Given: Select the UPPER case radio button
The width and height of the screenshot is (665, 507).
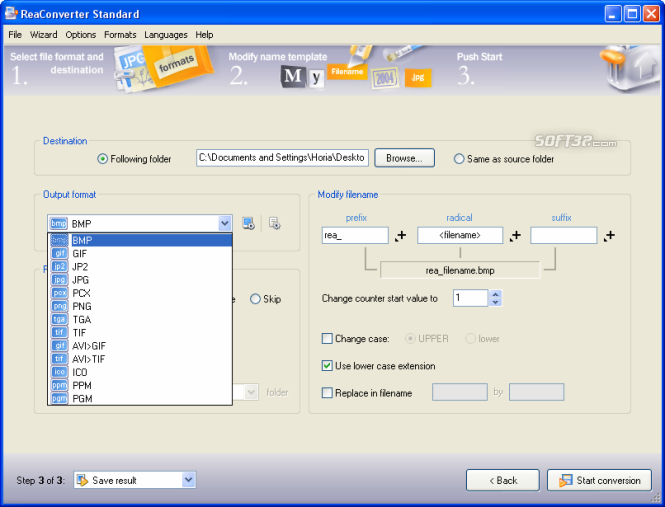Looking at the screenshot, I should coord(410,339).
